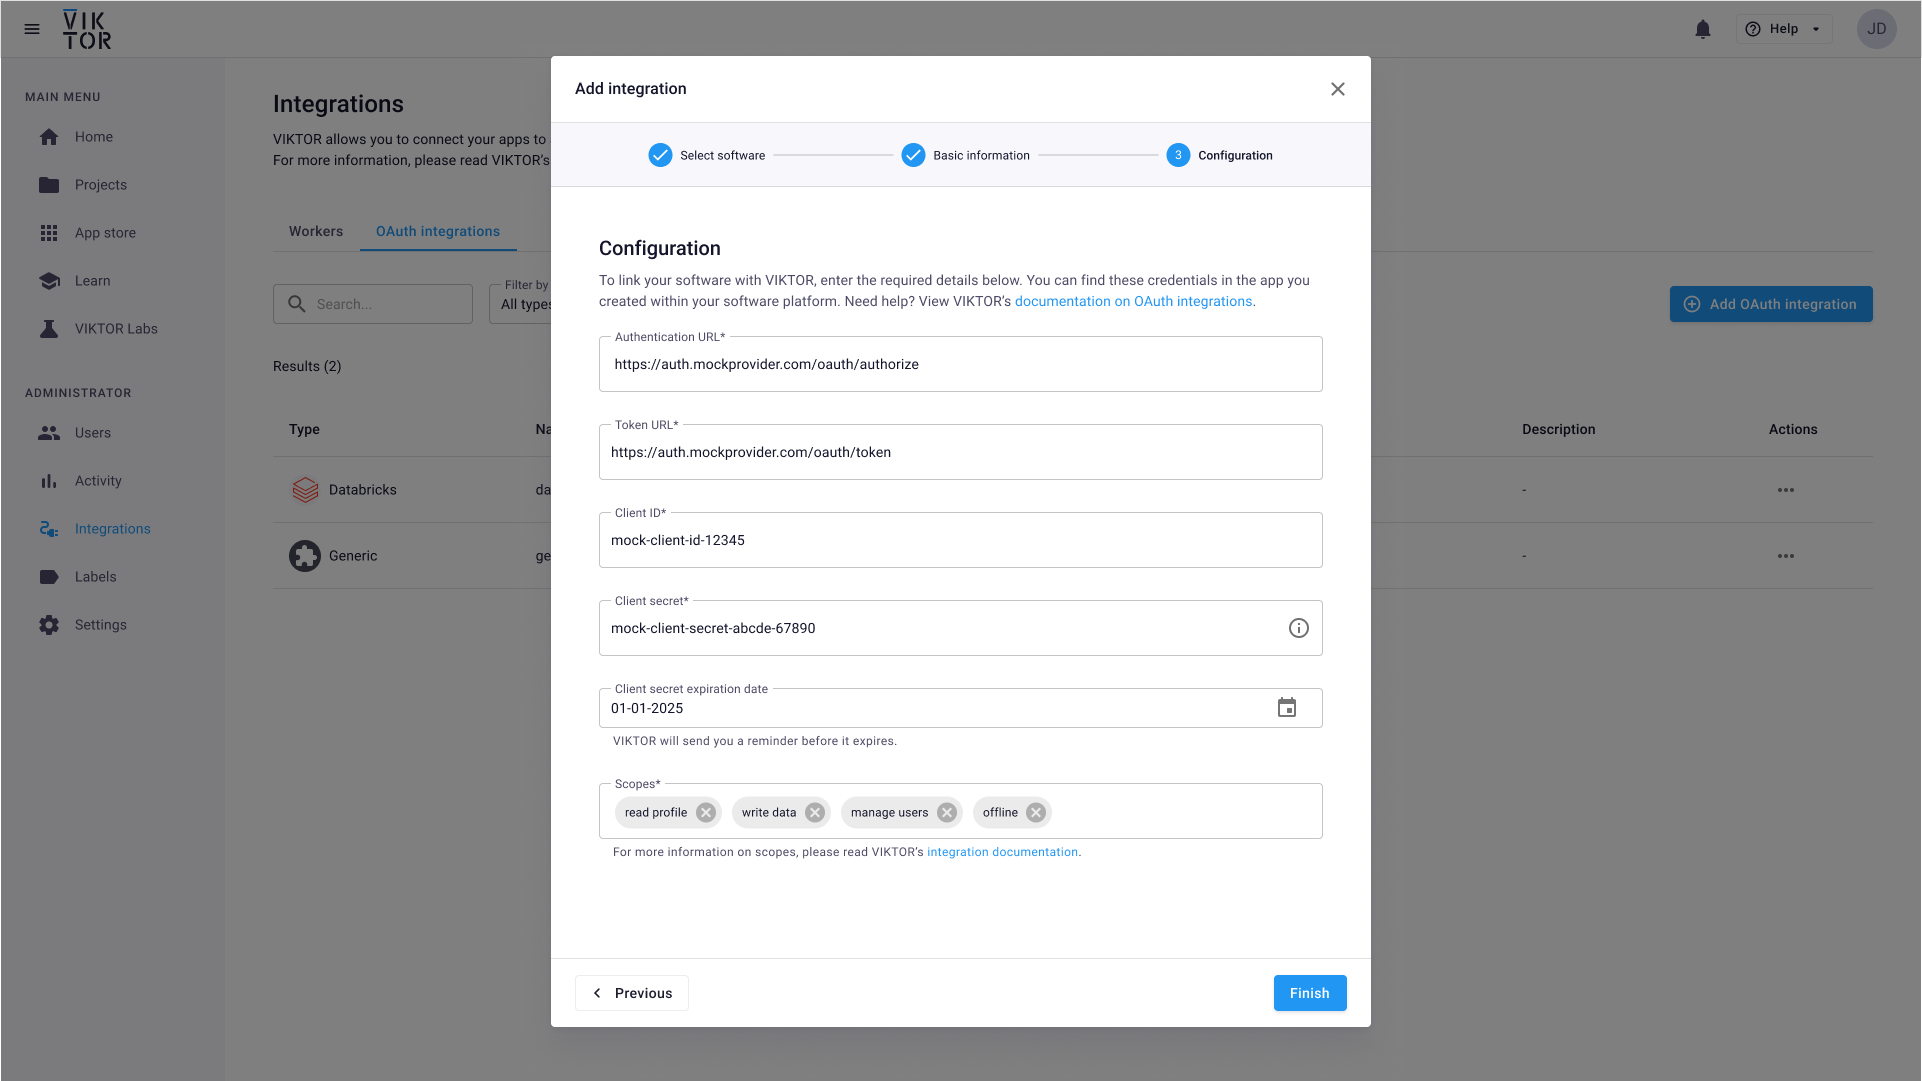Toggle the hamburger main menu
1922x1081 pixels.
pos(32,29)
